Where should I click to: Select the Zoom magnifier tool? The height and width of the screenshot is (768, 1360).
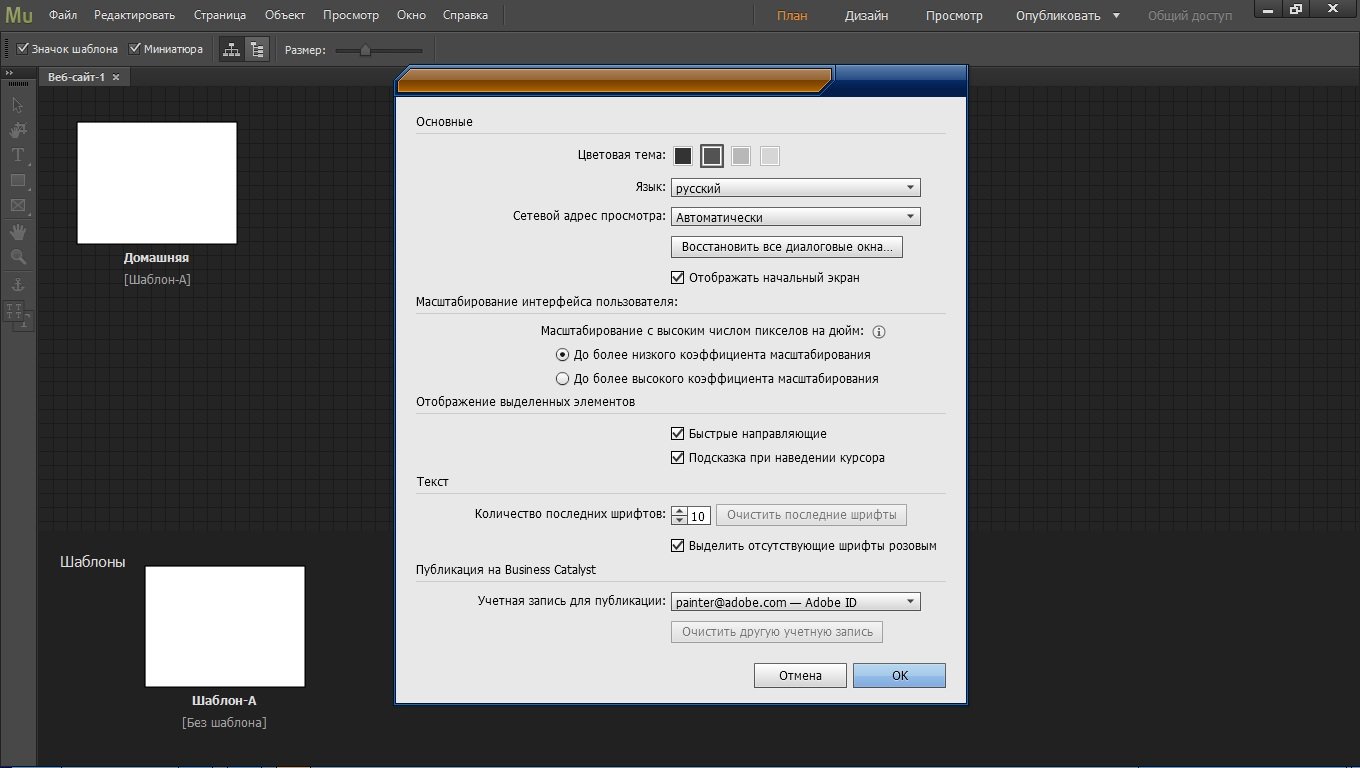click(18, 257)
